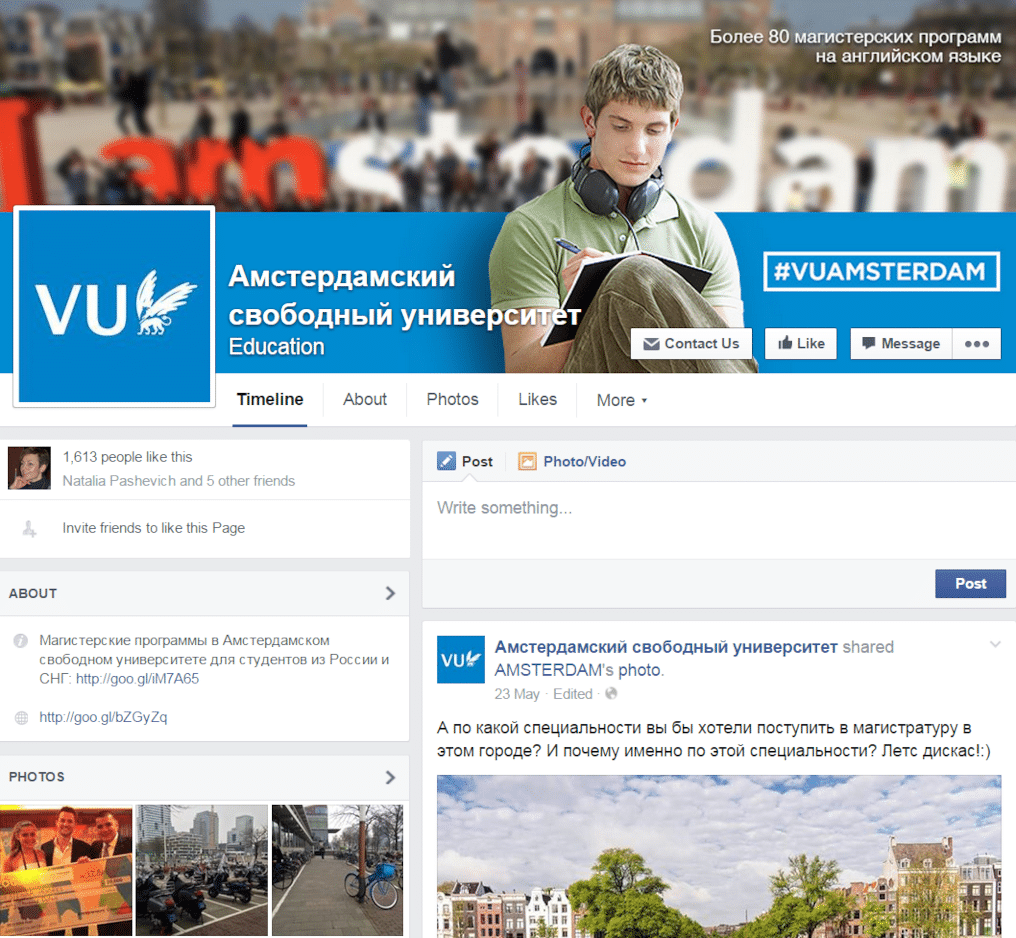
Task: Click Natalia Pashevich's profile thumbnail
Action: click(29, 468)
